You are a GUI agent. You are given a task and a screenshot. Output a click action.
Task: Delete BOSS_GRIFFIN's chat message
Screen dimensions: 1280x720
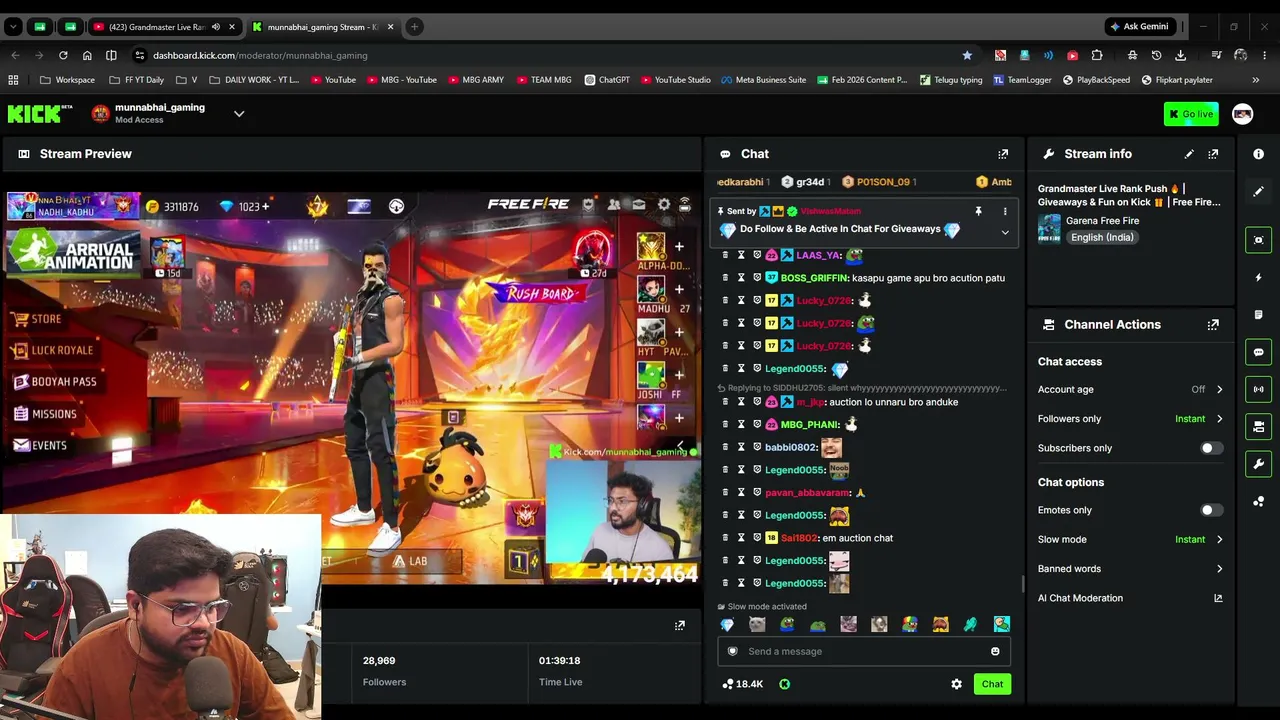[x=725, y=278]
